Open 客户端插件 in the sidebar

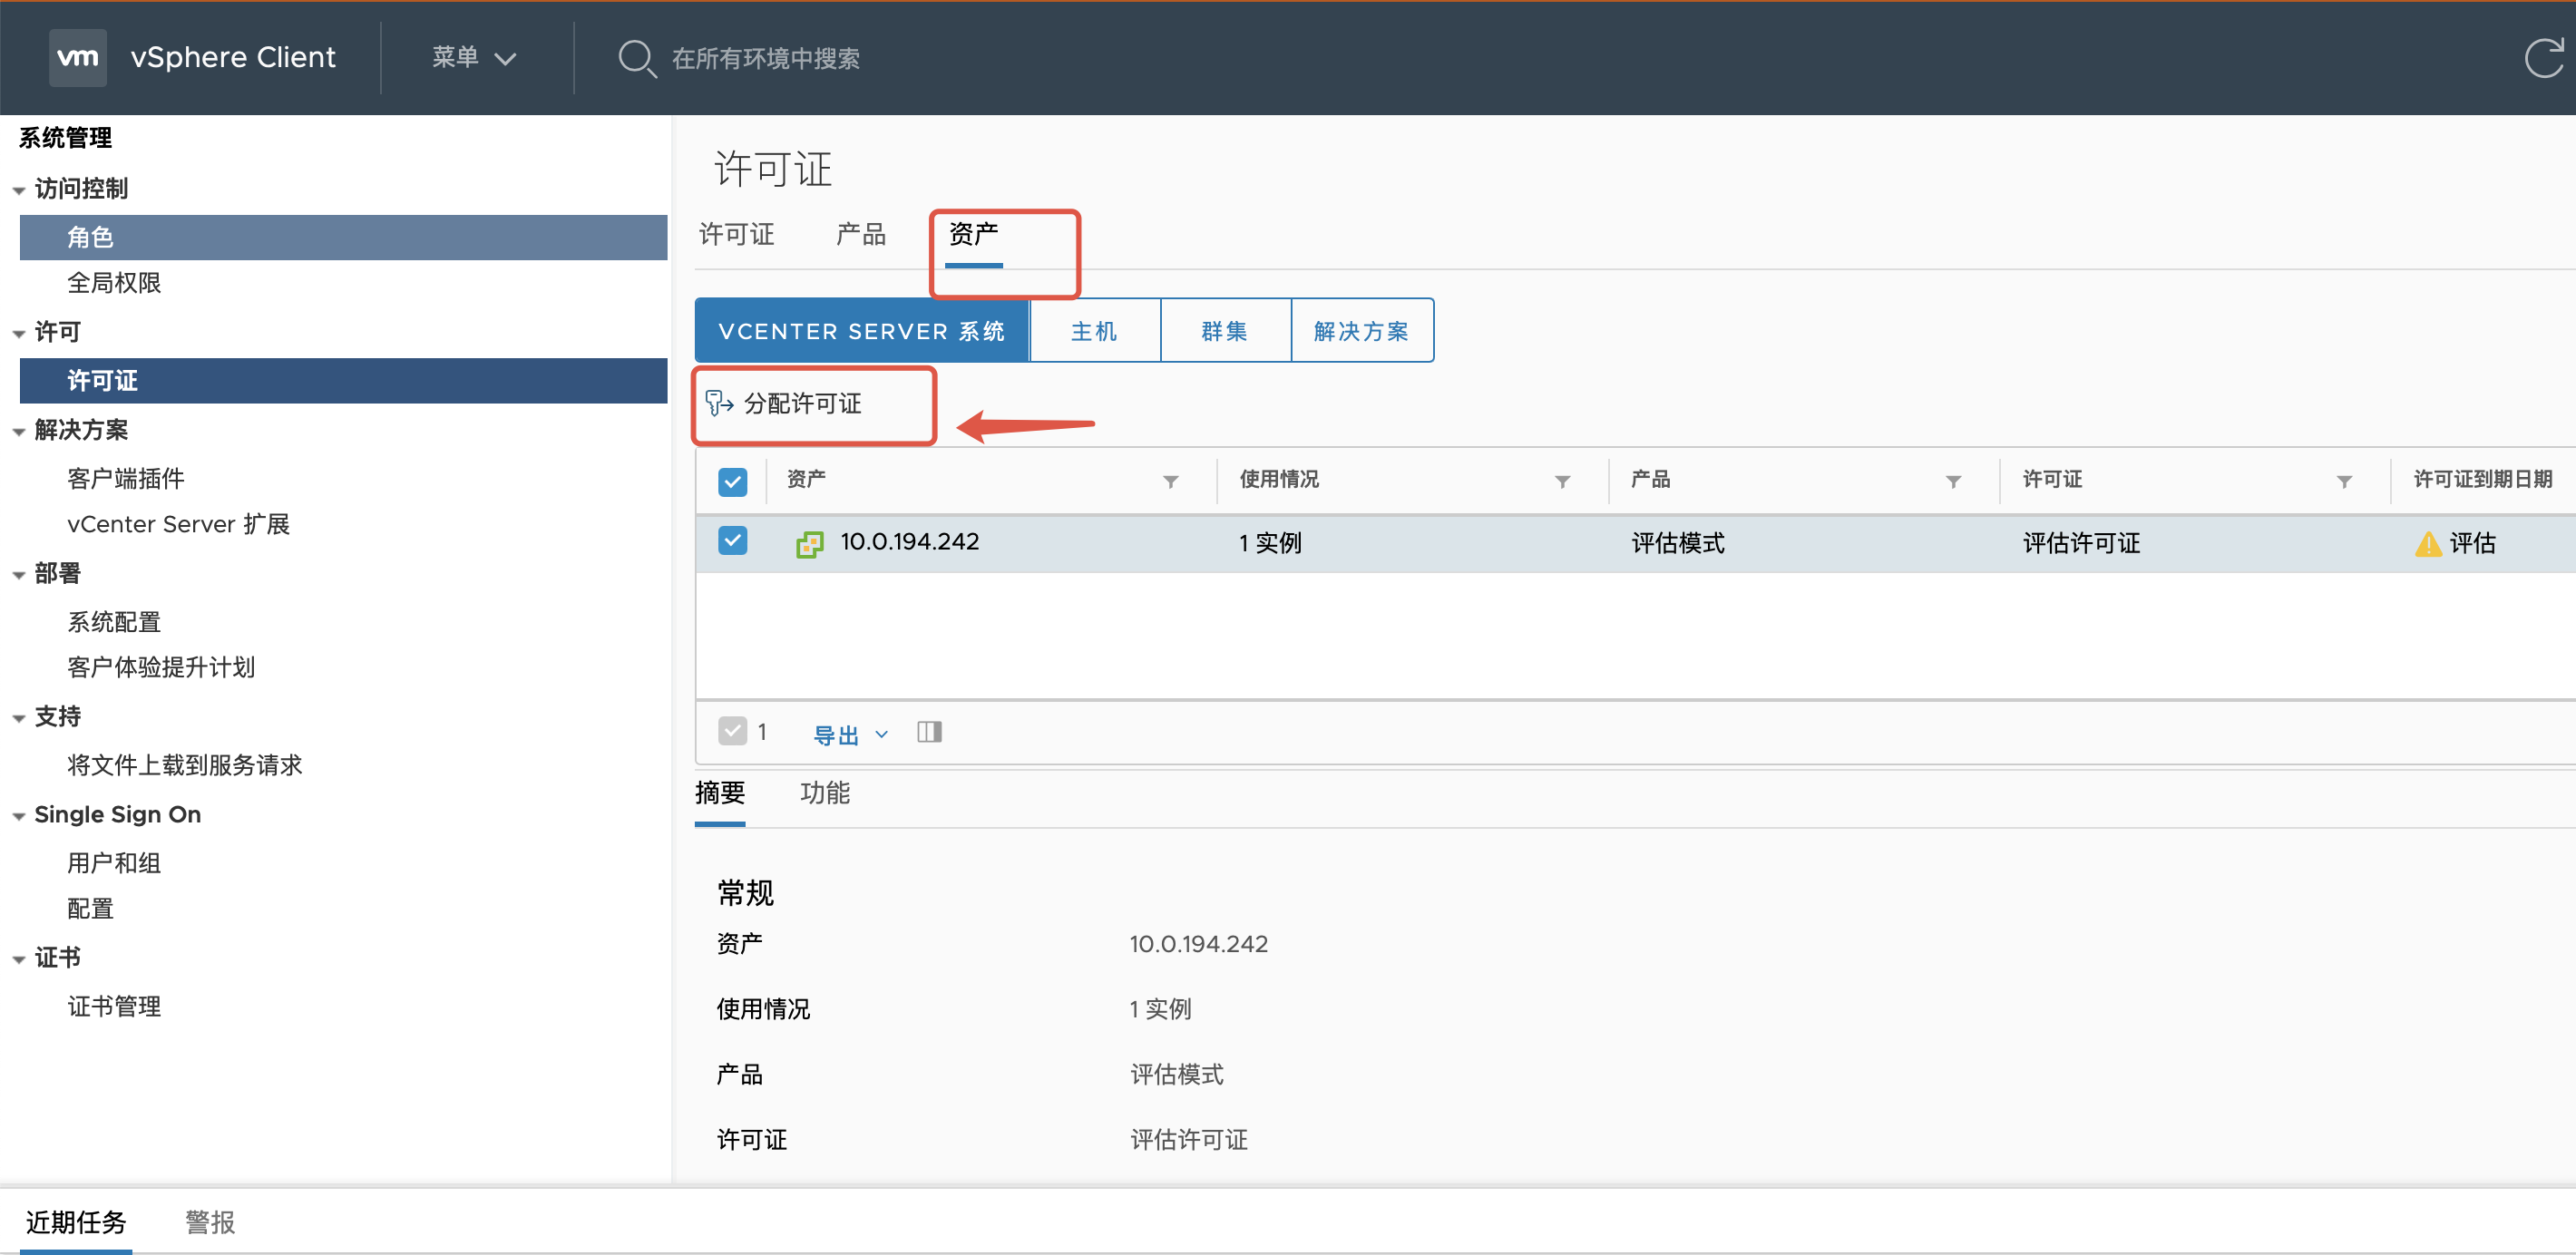(126, 479)
